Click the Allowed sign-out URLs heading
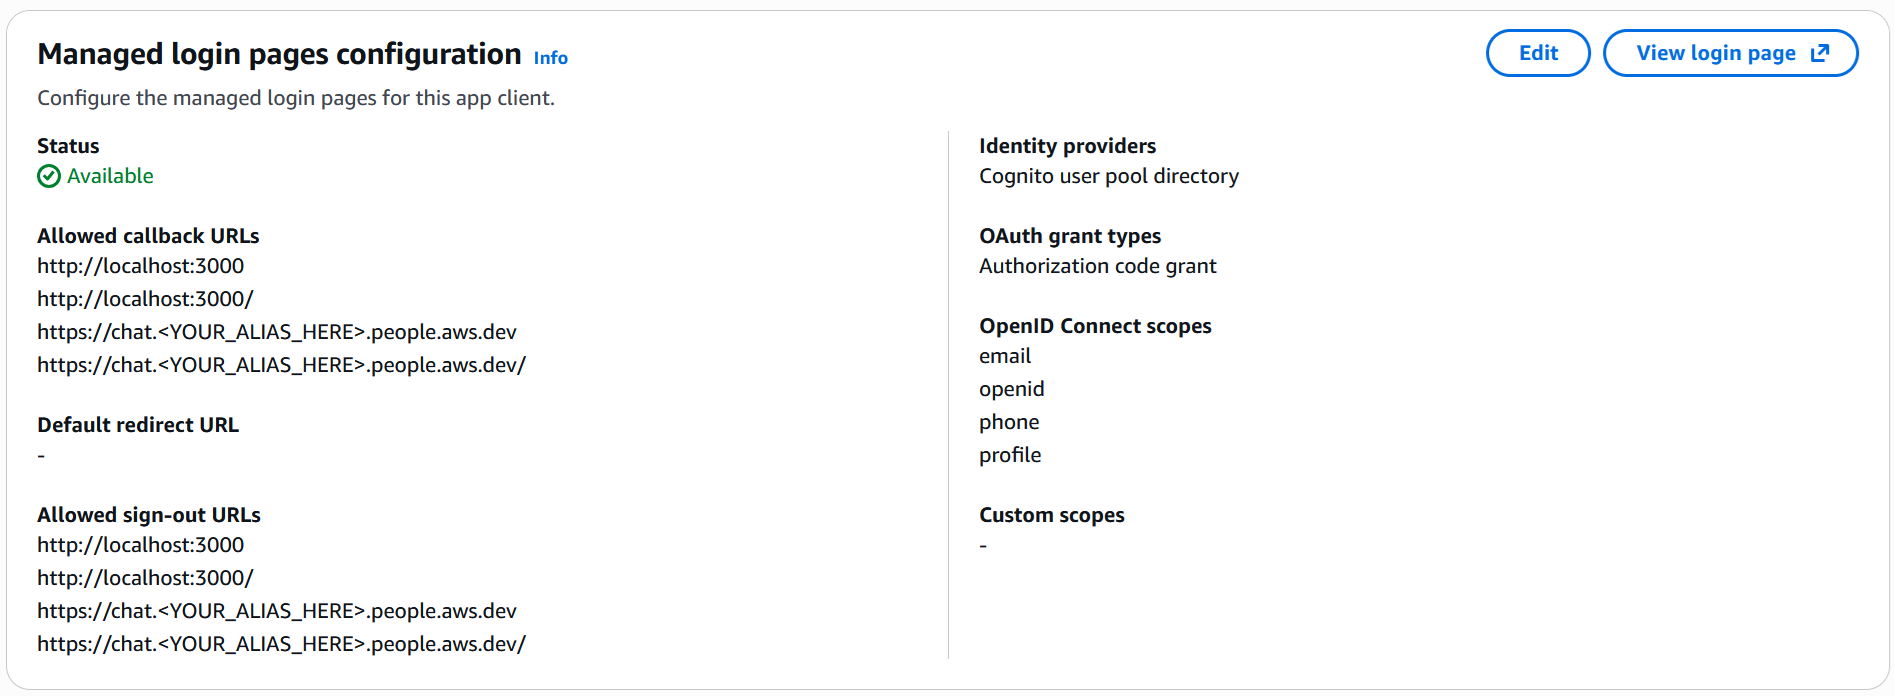Viewport: 1895px width, 696px height. (149, 514)
